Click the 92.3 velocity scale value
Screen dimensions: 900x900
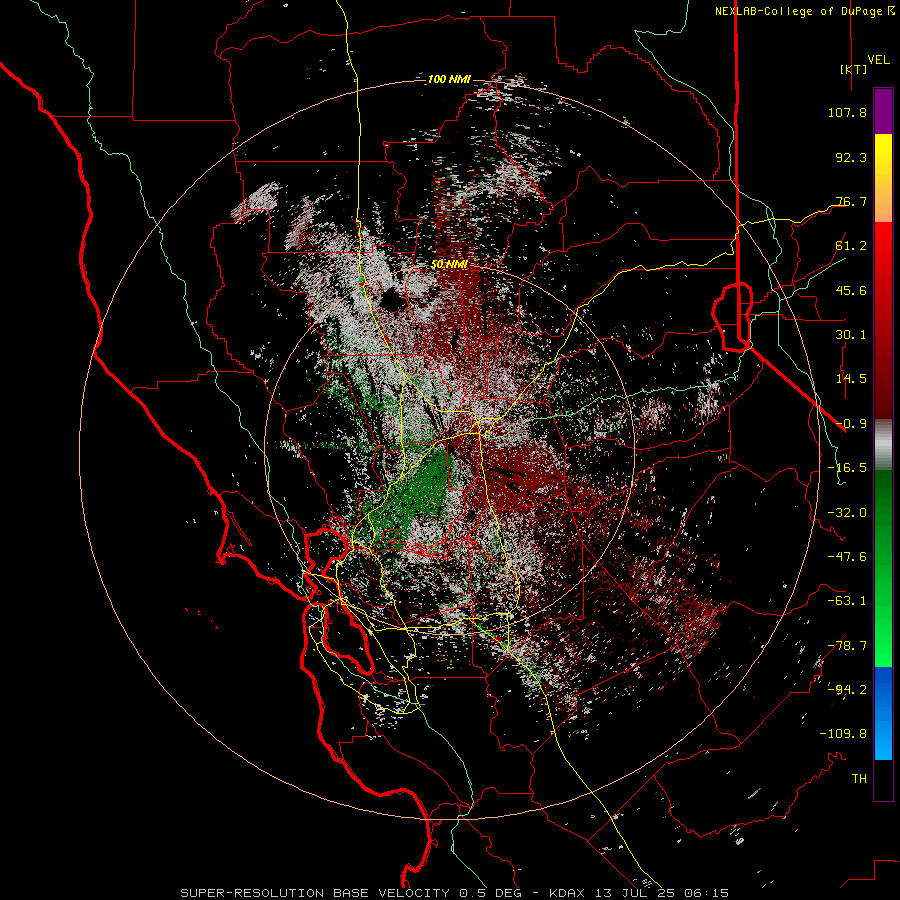coord(851,157)
